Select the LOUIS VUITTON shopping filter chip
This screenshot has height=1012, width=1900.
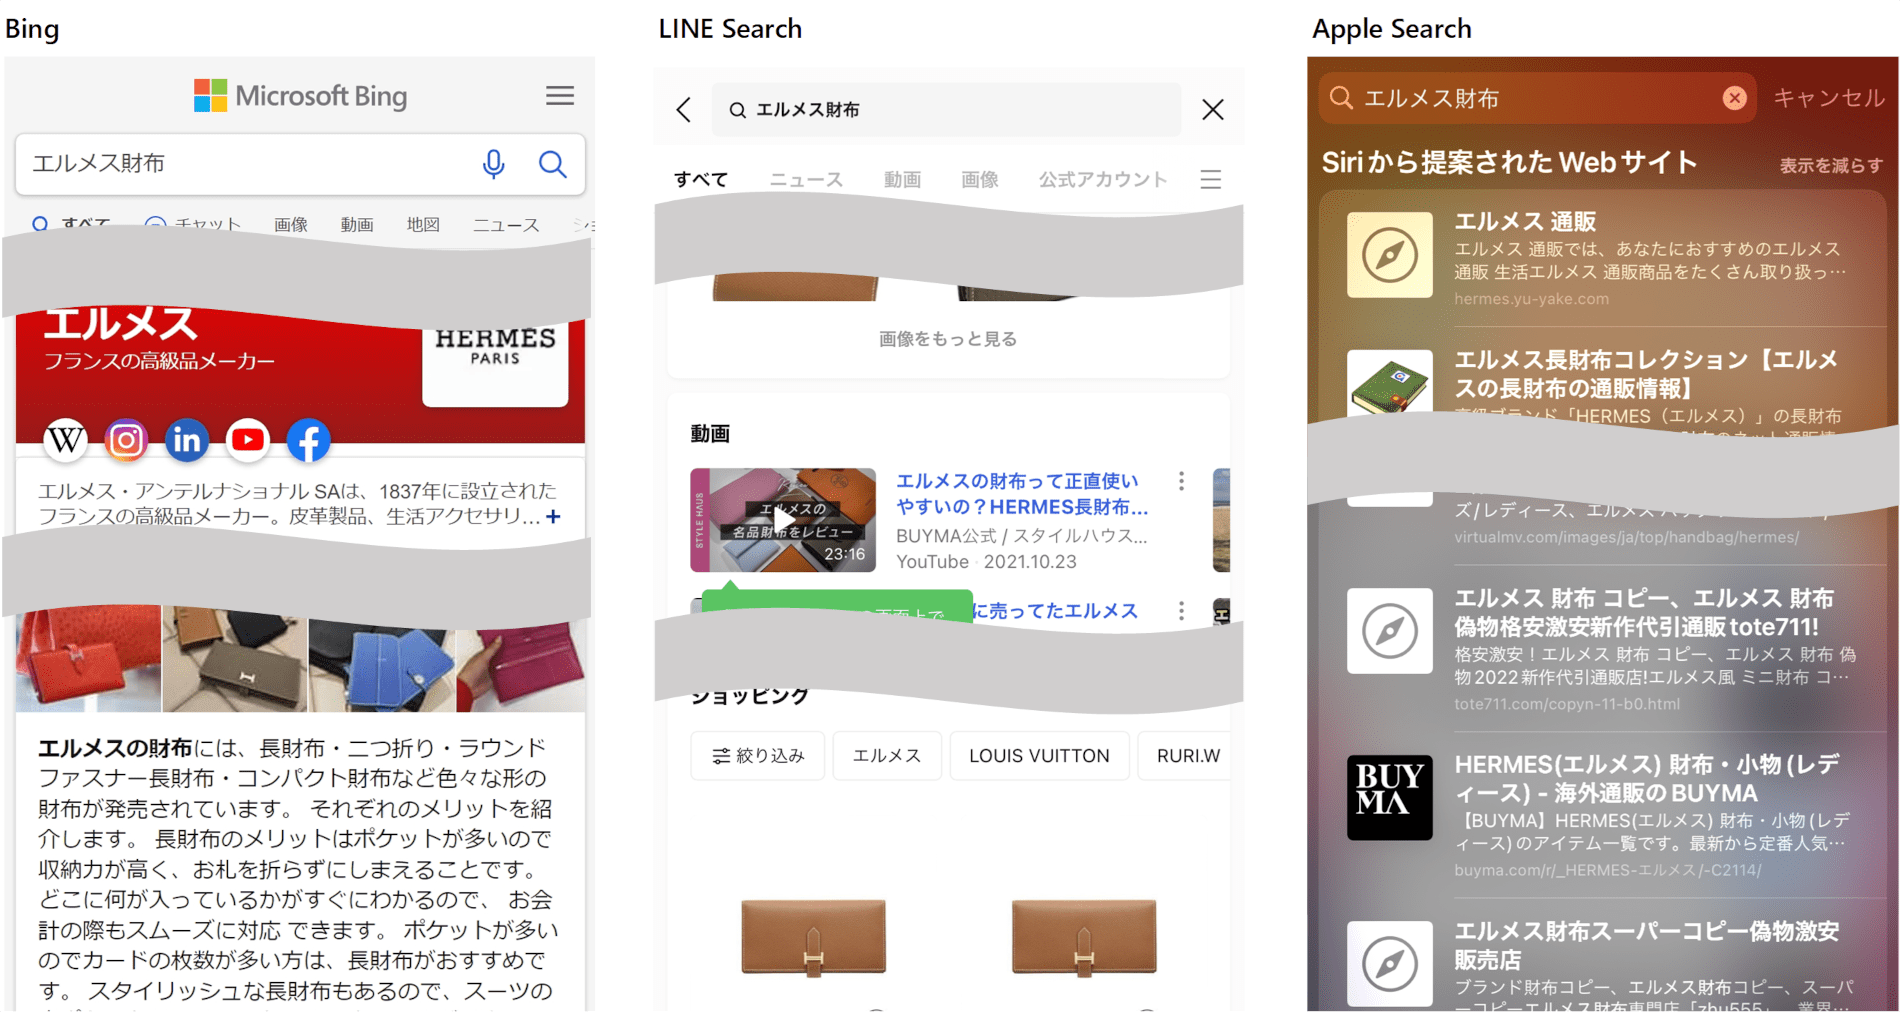(x=1039, y=756)
